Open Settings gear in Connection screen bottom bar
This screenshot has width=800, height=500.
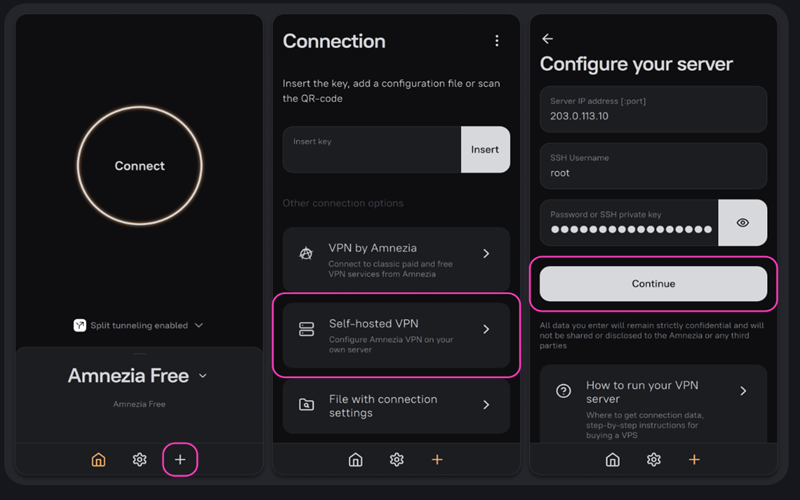click(x=396, y=460)
